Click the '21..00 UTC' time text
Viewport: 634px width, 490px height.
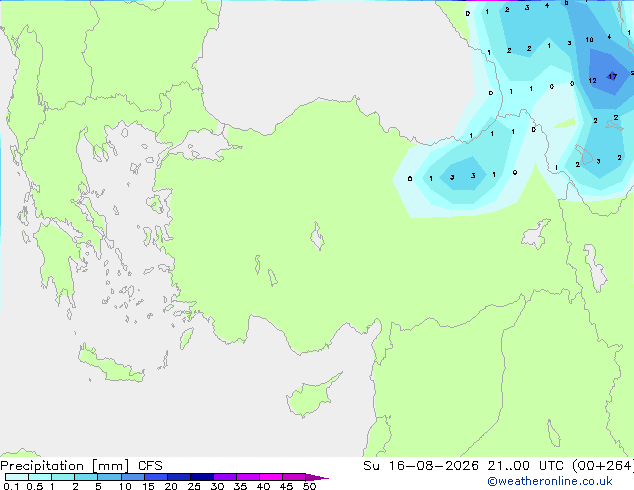click(524, 466)
